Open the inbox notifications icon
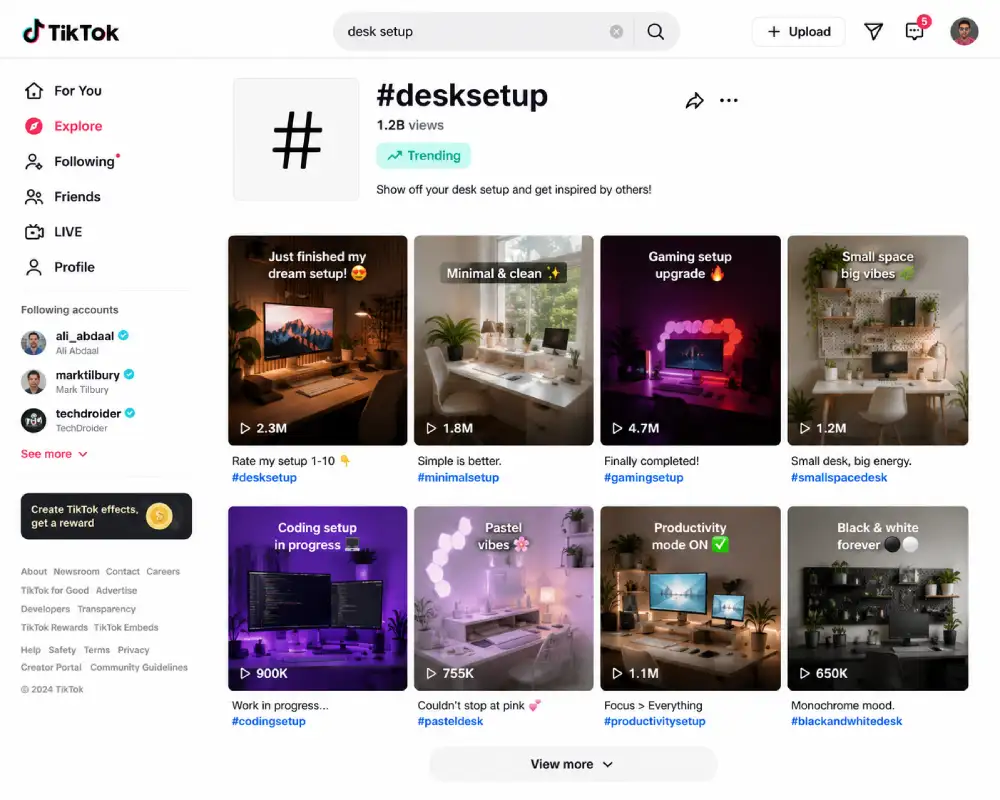The height and width of the screenshot is (800, 1000). (x=915, y=31)
